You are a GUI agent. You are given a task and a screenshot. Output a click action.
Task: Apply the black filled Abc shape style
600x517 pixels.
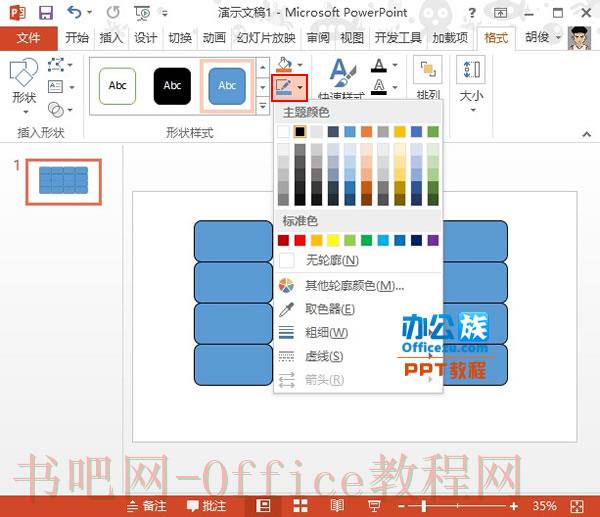coord(172,86)
